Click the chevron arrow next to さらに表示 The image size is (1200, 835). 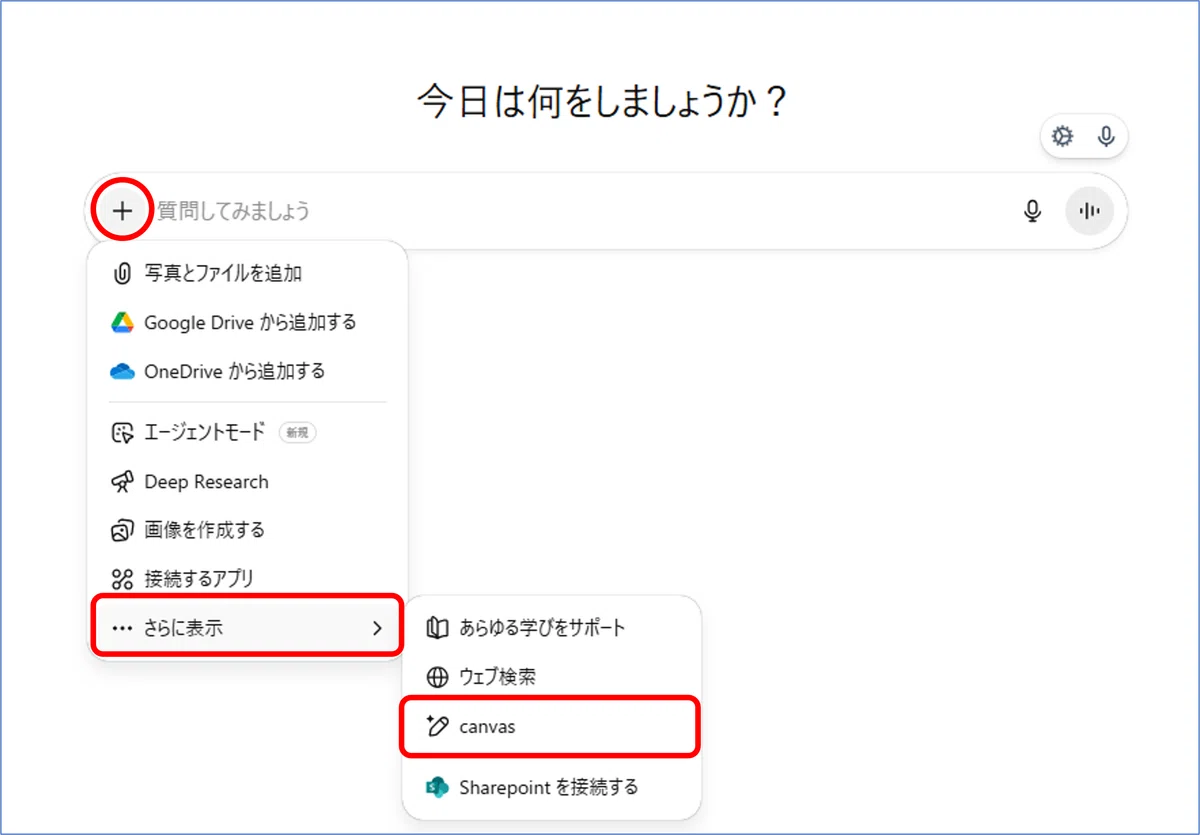(377, 628)
